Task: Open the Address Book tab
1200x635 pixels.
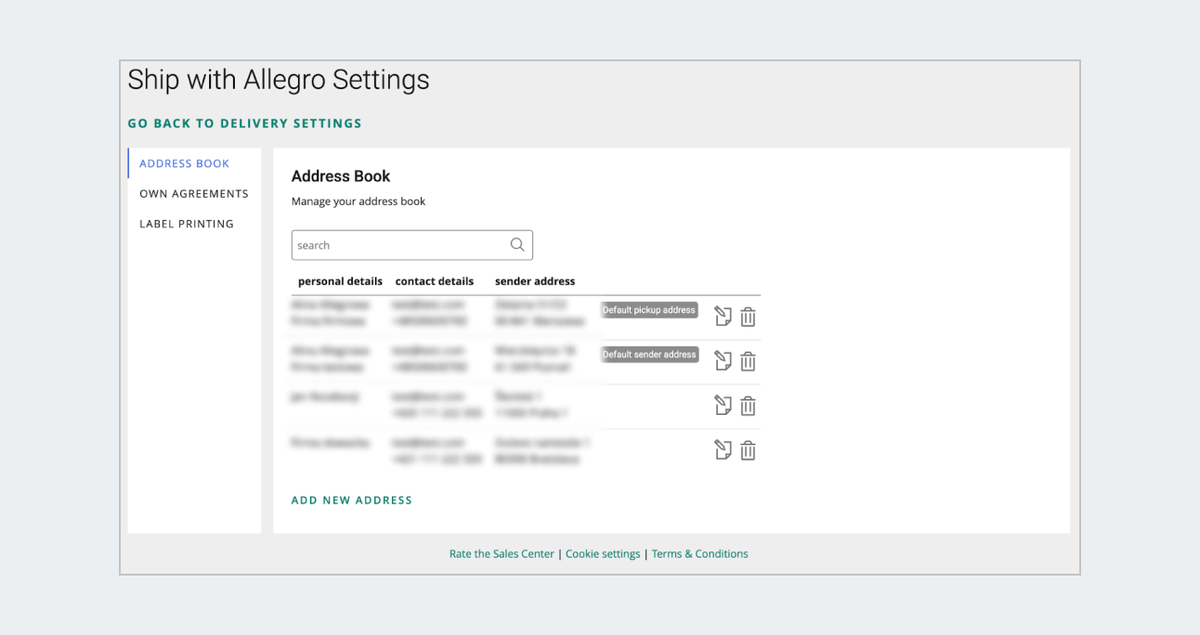Action: click(x=185, y=164)
